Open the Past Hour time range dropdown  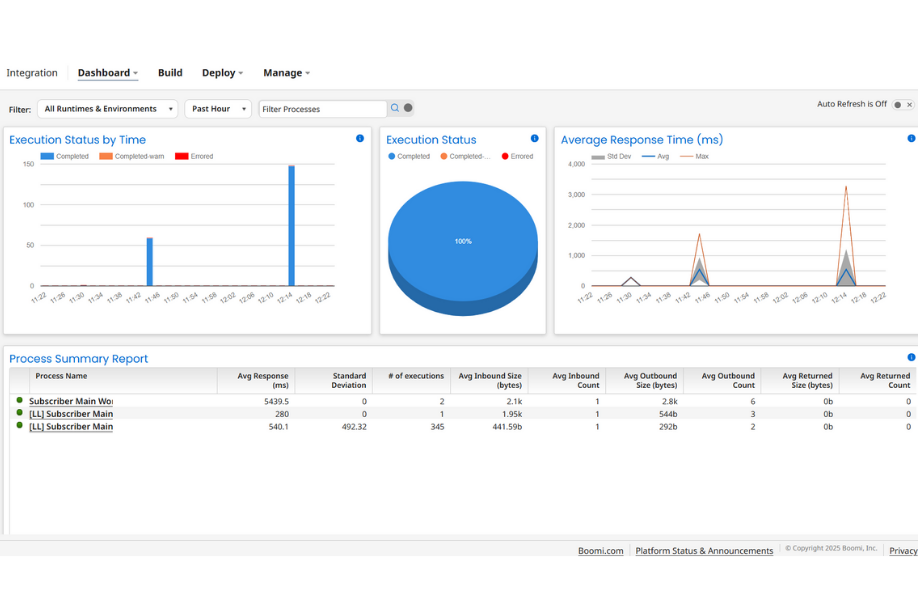tap(218, 108)
